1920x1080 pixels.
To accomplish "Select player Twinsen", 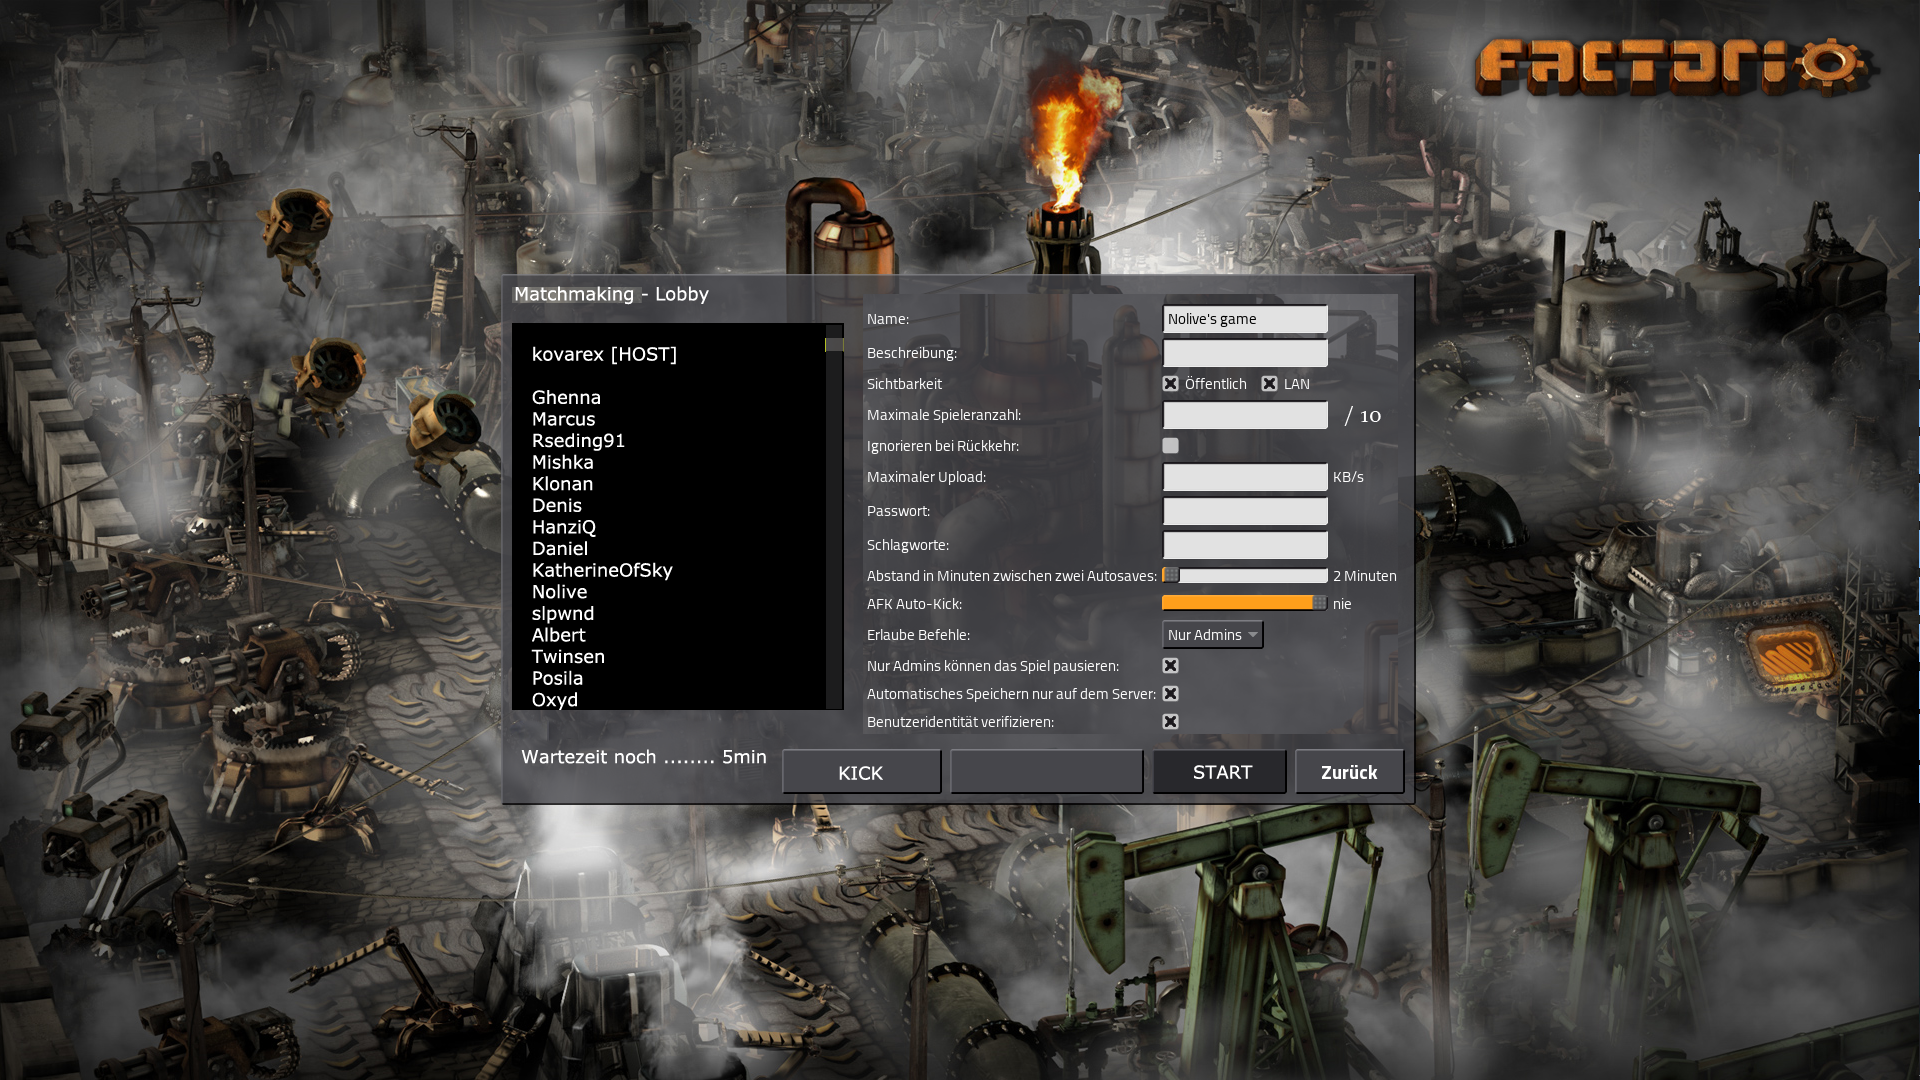I will 568,657.
